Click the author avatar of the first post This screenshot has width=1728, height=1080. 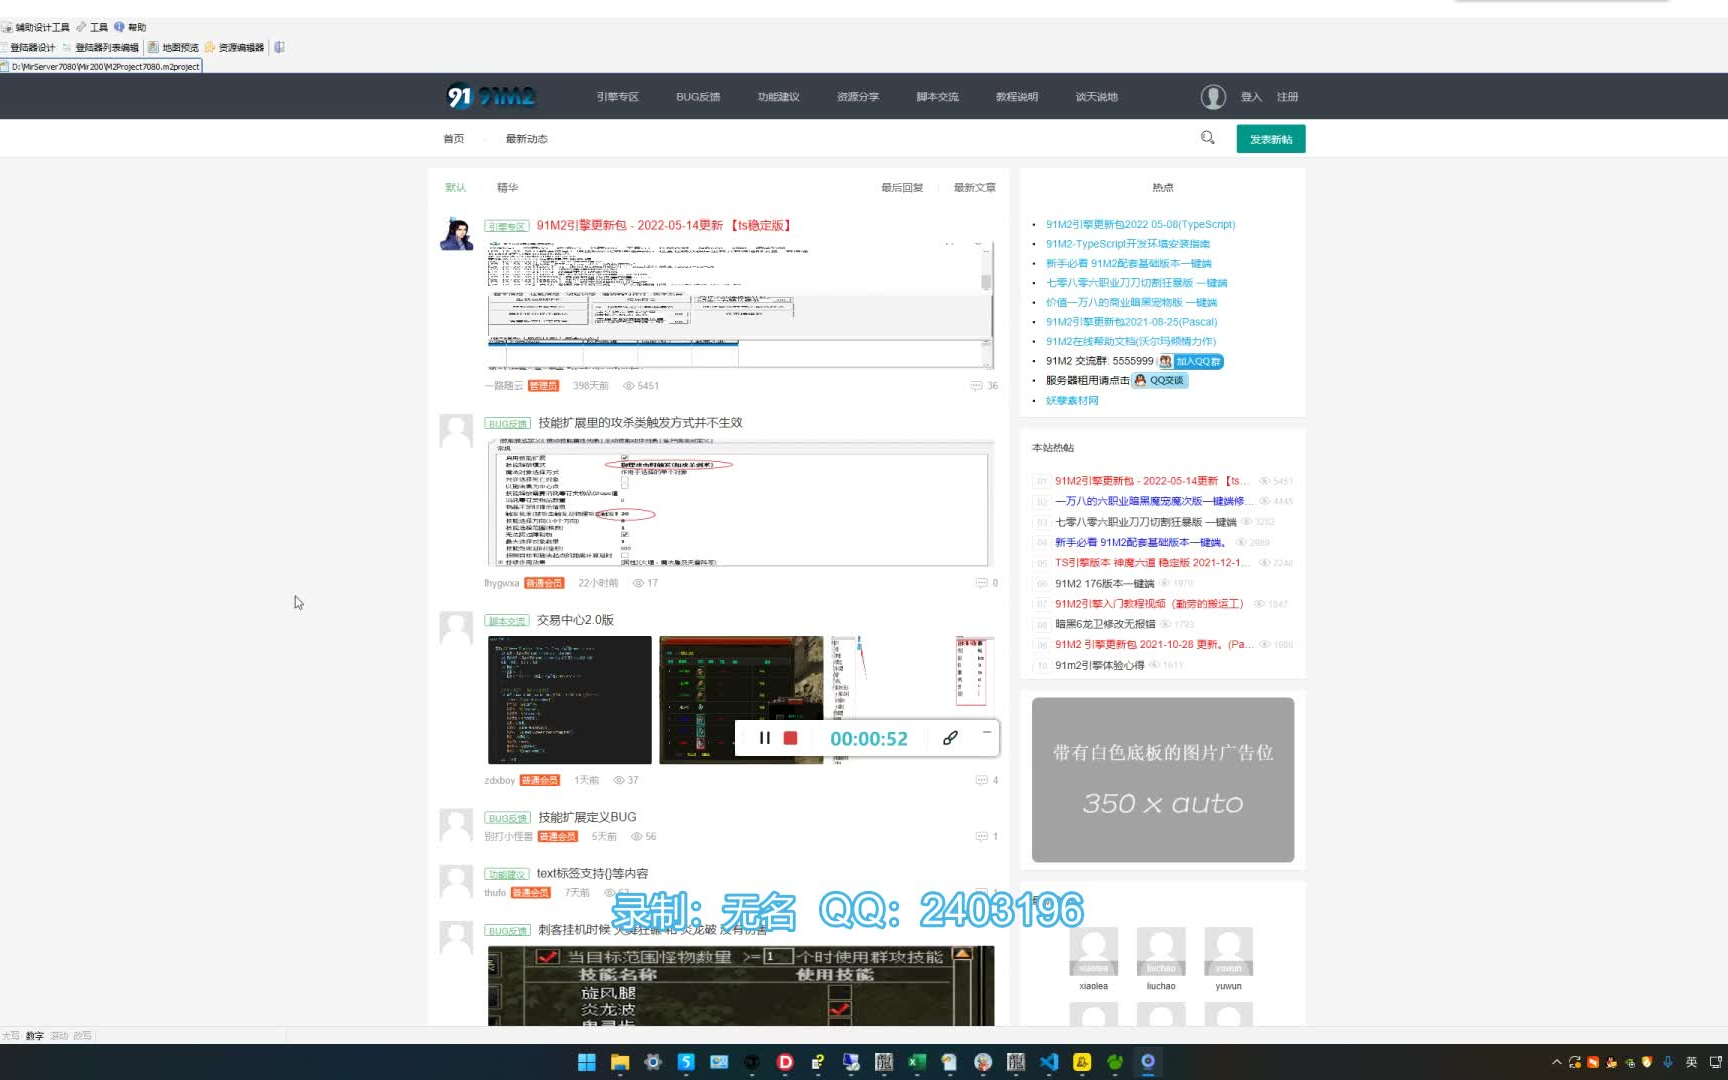tap(456, 233)
